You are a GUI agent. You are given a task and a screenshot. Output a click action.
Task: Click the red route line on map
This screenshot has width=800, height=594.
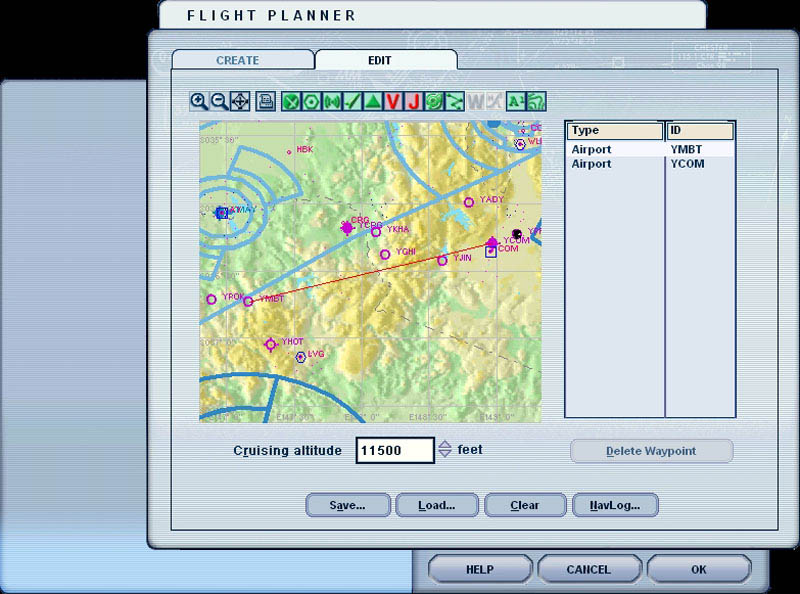[370, 274]
